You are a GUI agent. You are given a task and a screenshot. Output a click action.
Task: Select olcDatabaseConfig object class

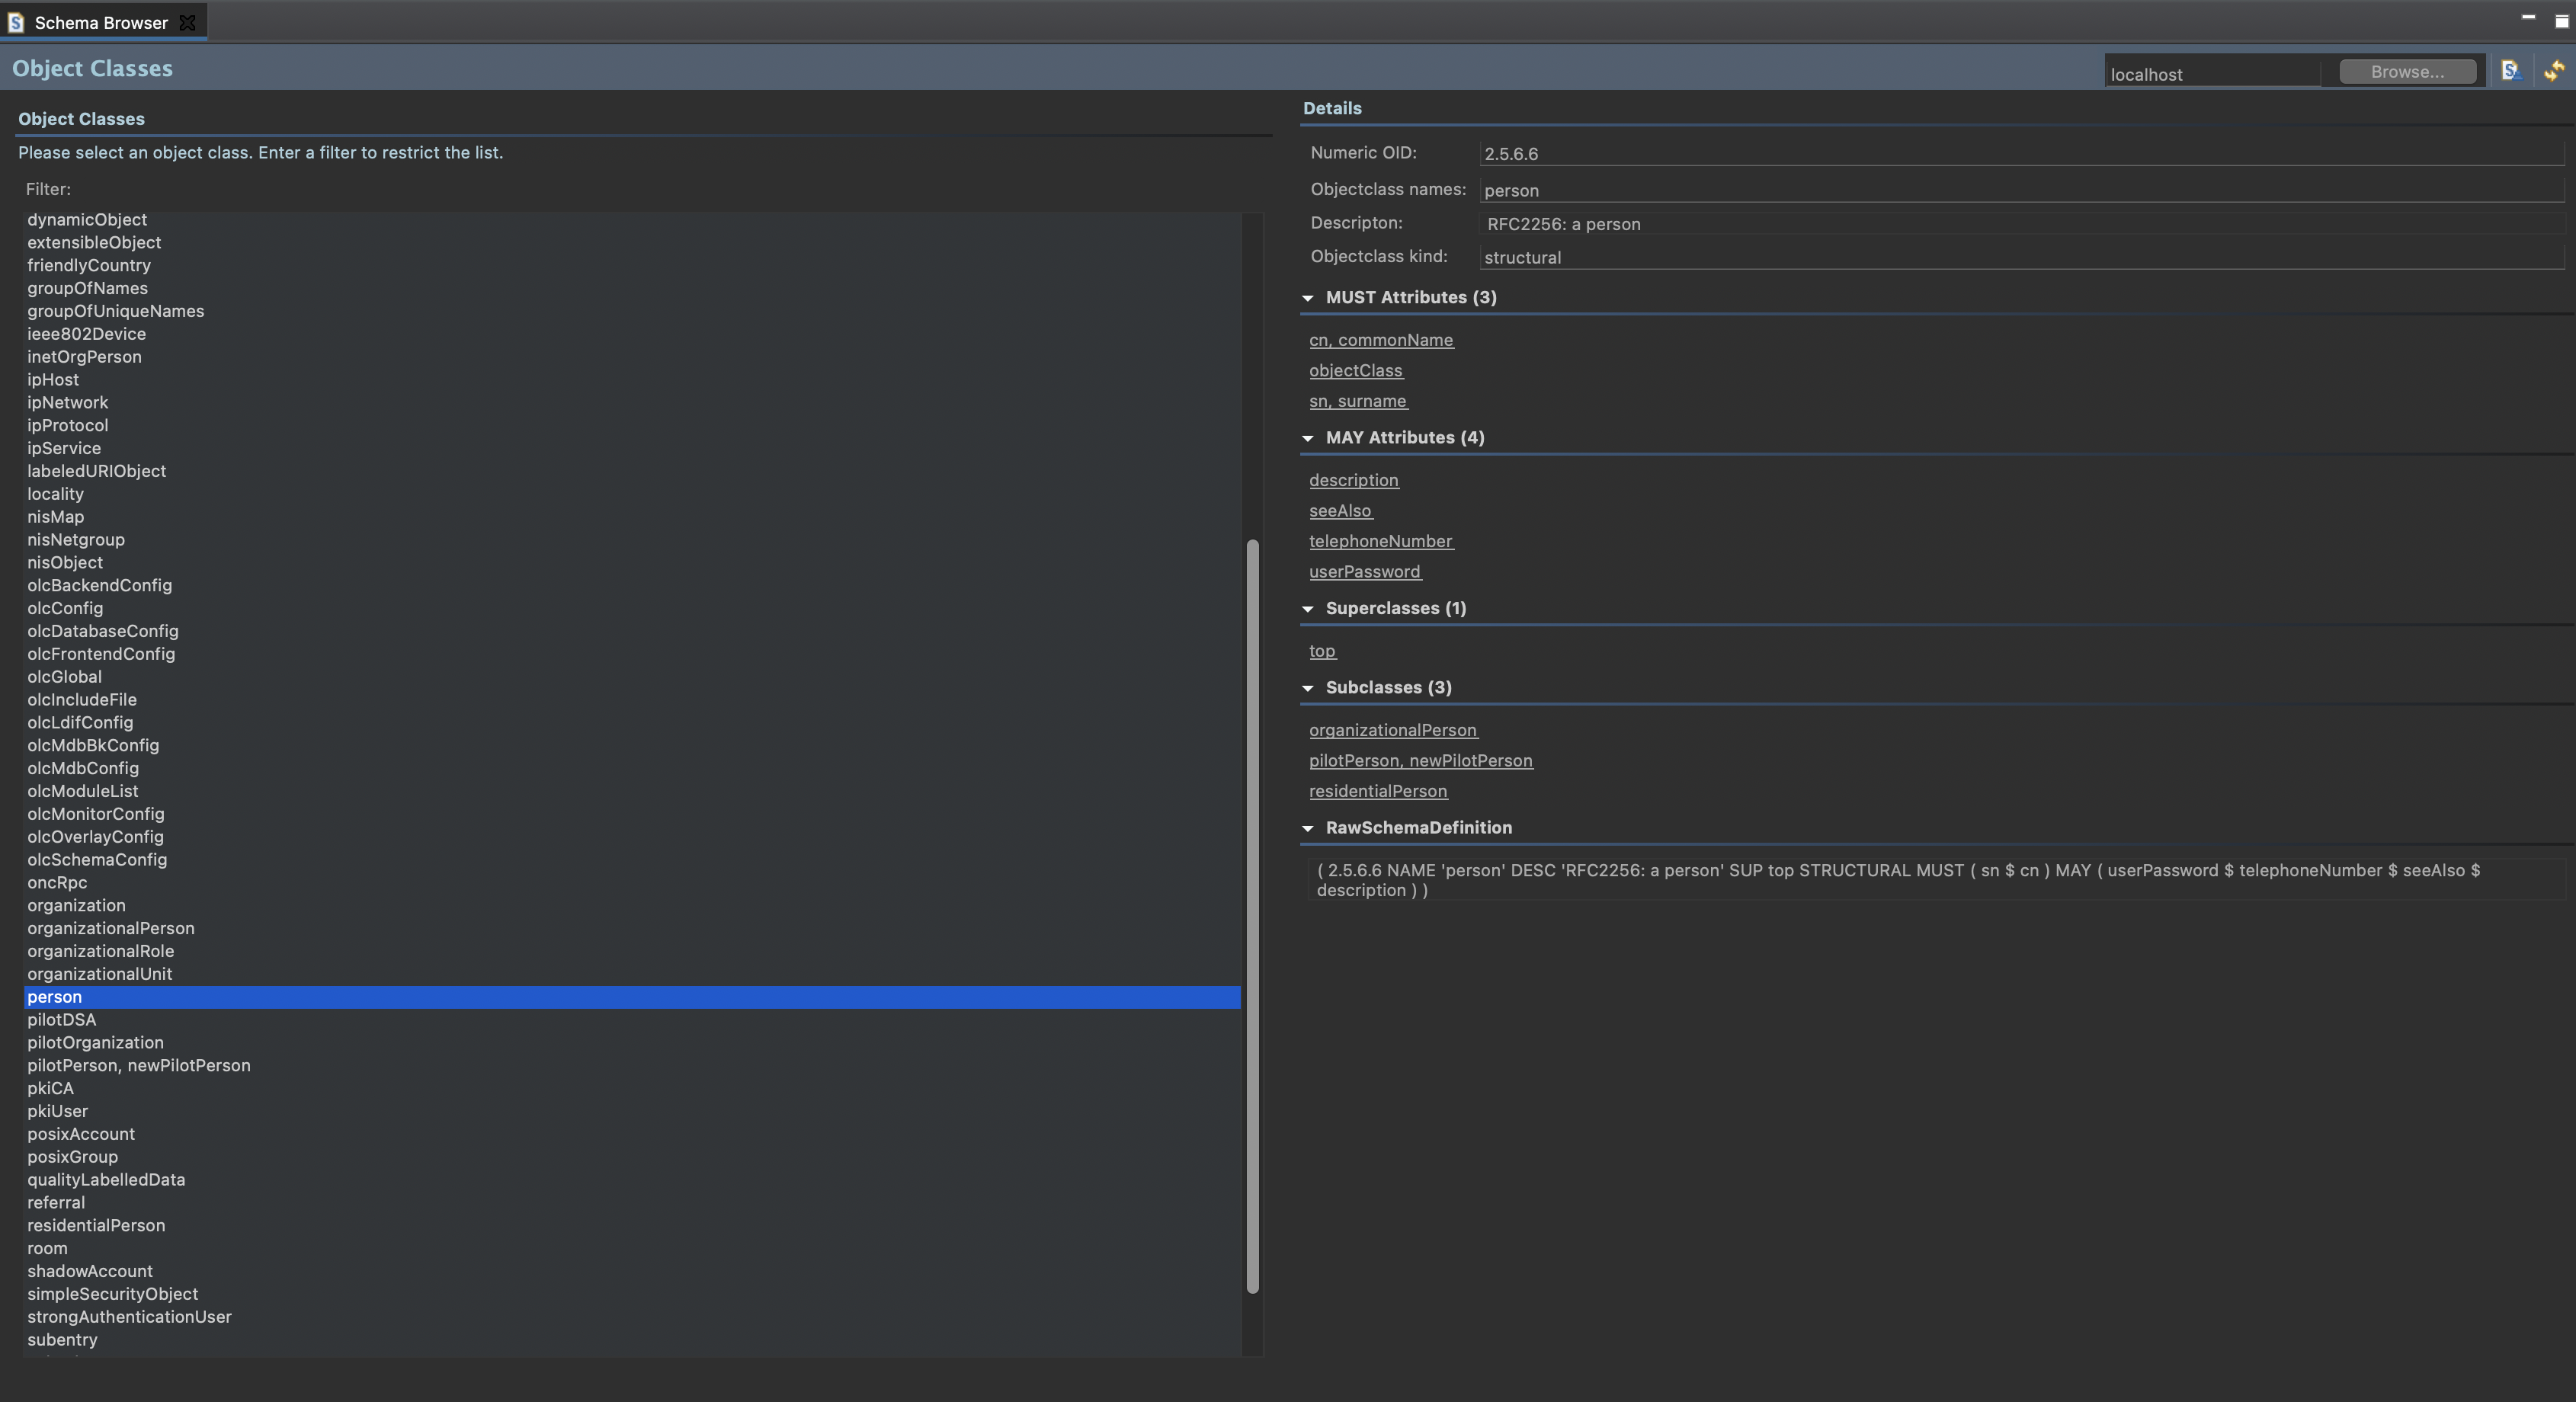(x=632, y=631)
